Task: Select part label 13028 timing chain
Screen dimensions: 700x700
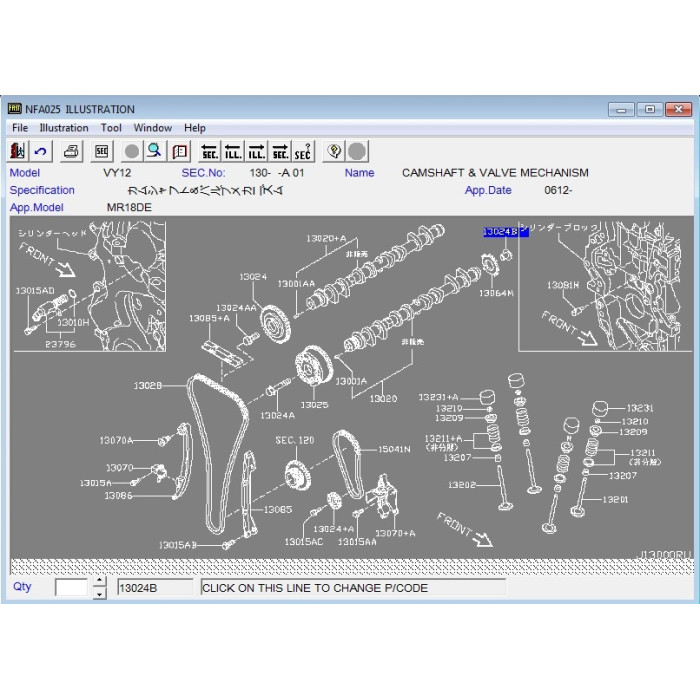Action: tap(148, 385)
